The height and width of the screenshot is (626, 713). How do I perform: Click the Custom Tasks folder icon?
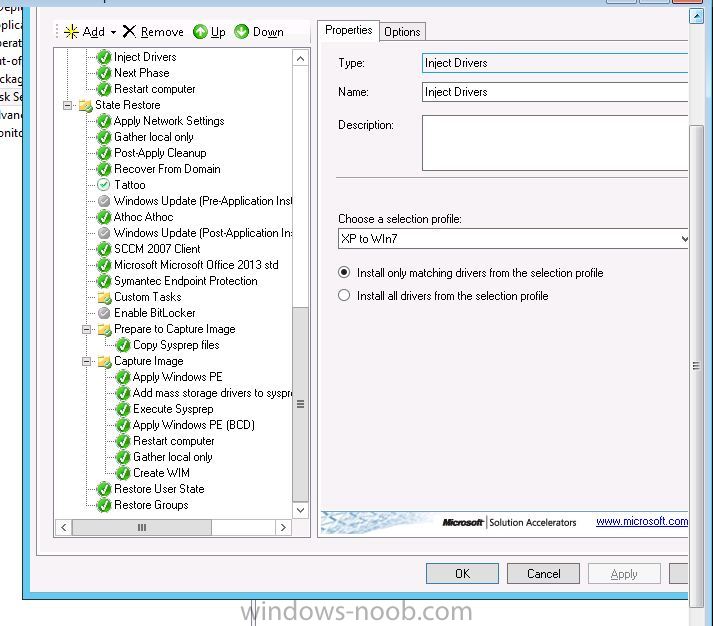coord(105,297)
